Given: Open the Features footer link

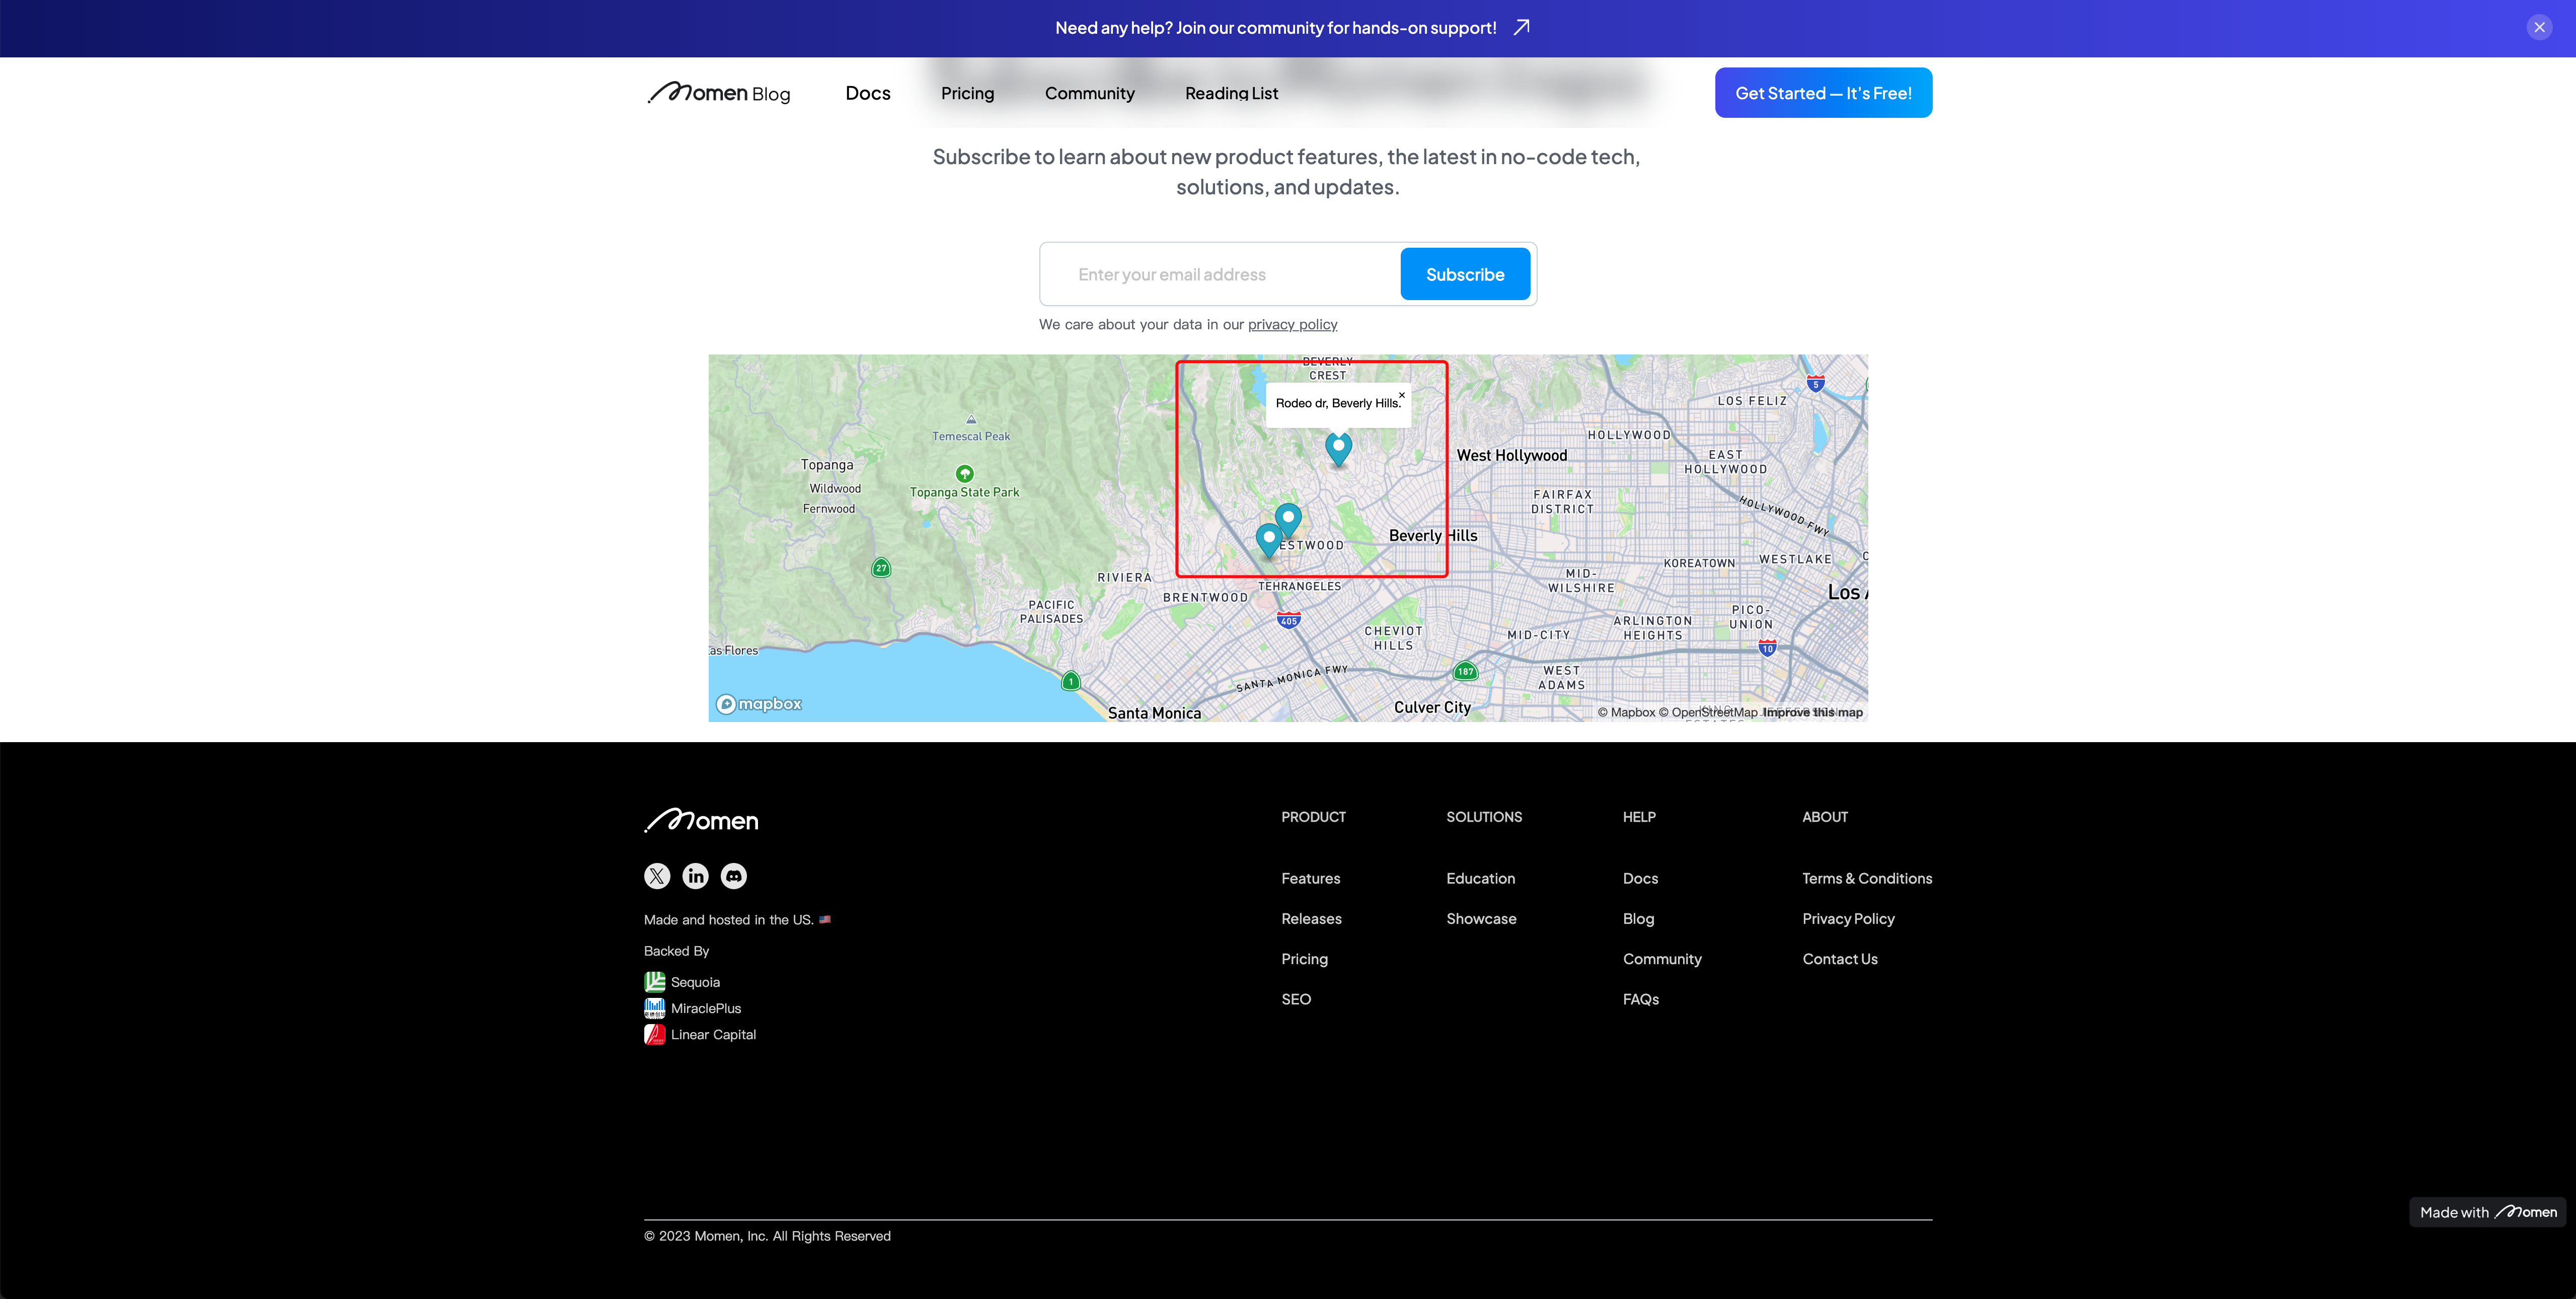Looking at the screenshot, I should (1310, 879).
